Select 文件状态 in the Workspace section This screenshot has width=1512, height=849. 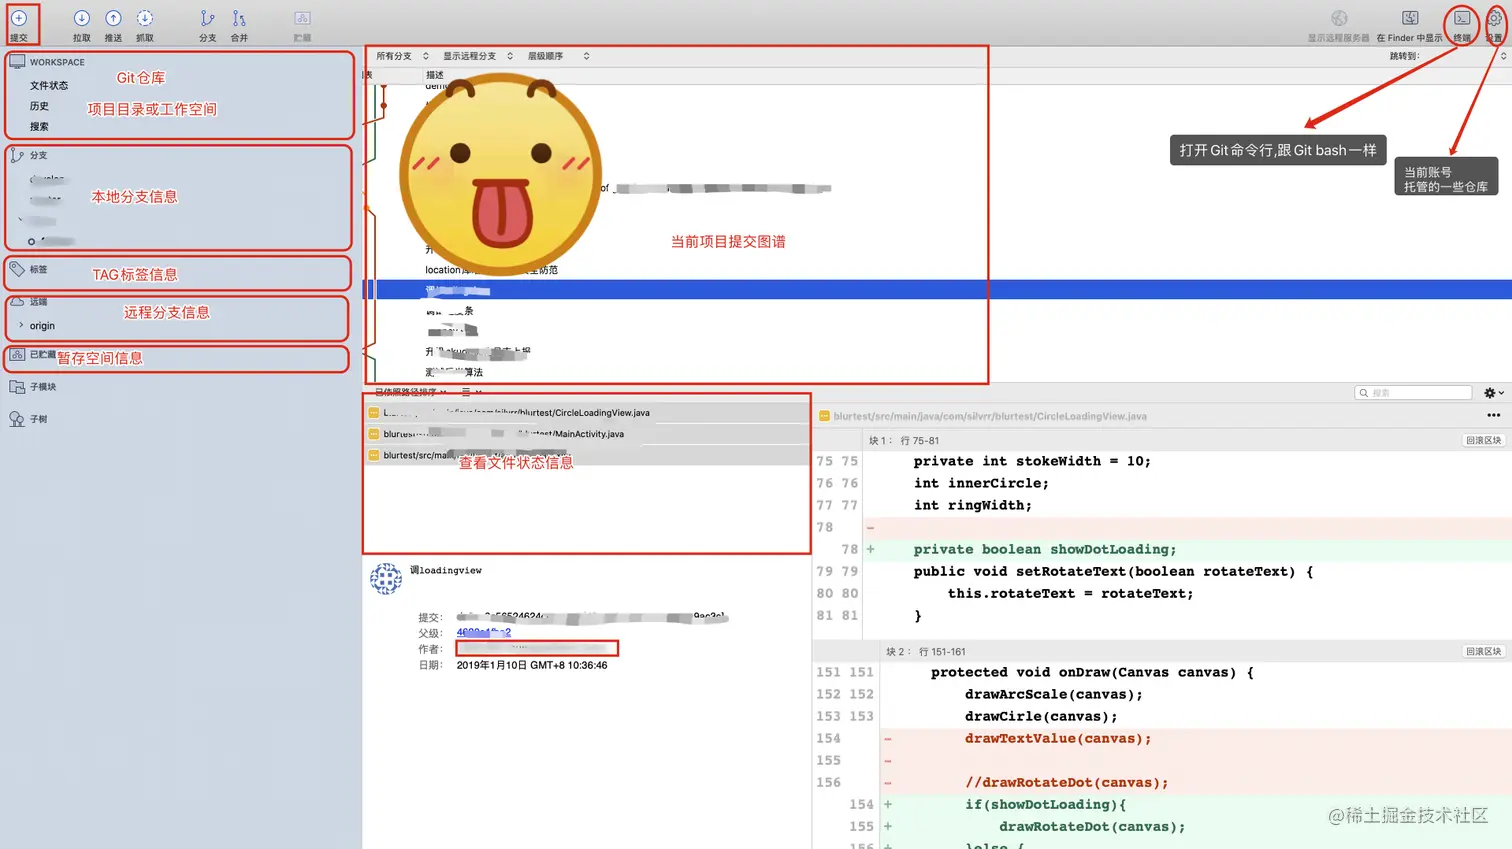(x=49, y=86)
